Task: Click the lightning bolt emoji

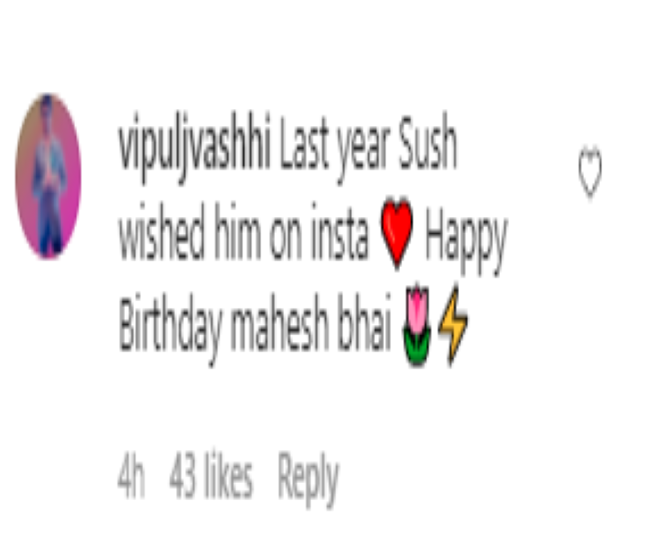Action: pos(453,326)
